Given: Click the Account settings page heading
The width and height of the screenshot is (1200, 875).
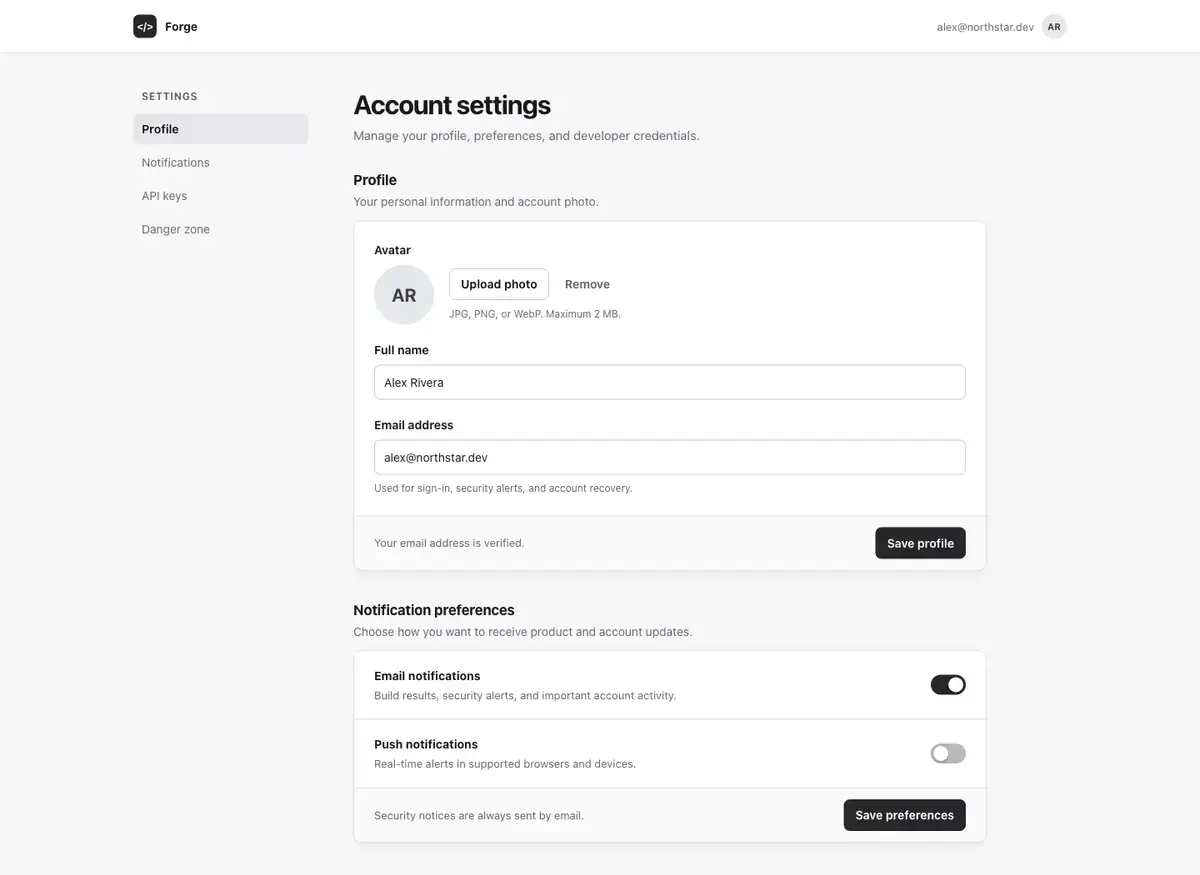Looking at the screenshot, I should [452, 105].
